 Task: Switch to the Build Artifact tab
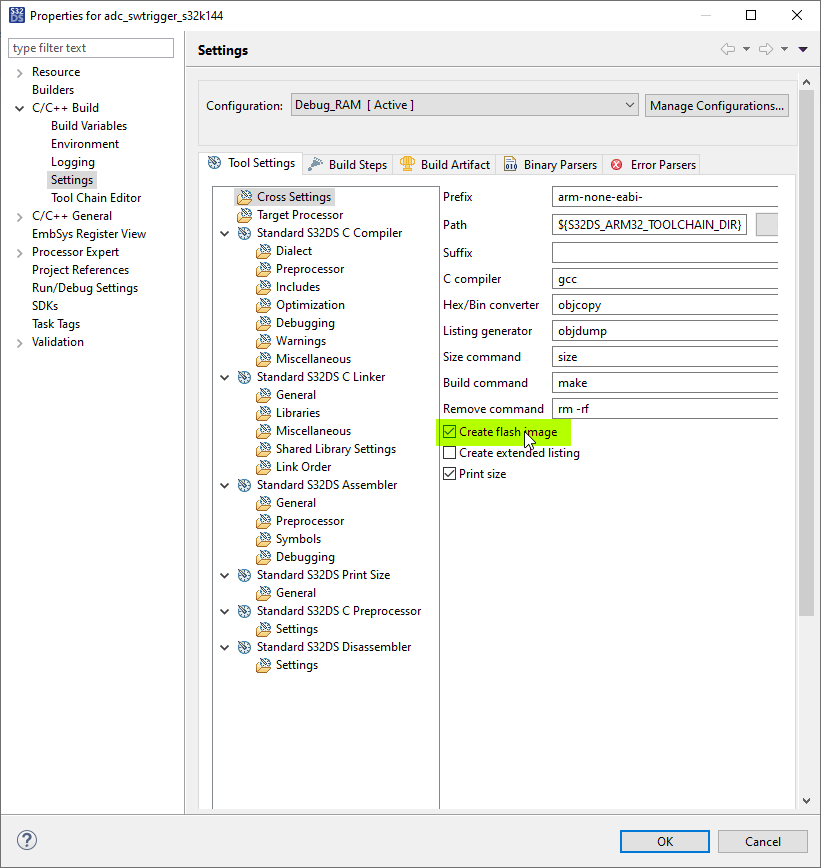click(x=445, y=164)
